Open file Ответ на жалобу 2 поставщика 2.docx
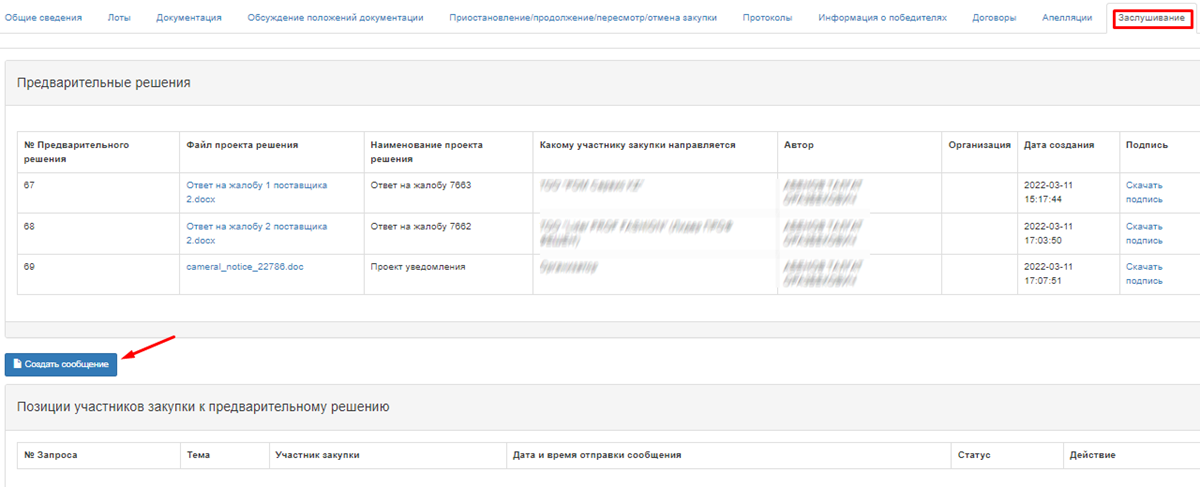Screen dimensions: 1200x487 point(256,233)
